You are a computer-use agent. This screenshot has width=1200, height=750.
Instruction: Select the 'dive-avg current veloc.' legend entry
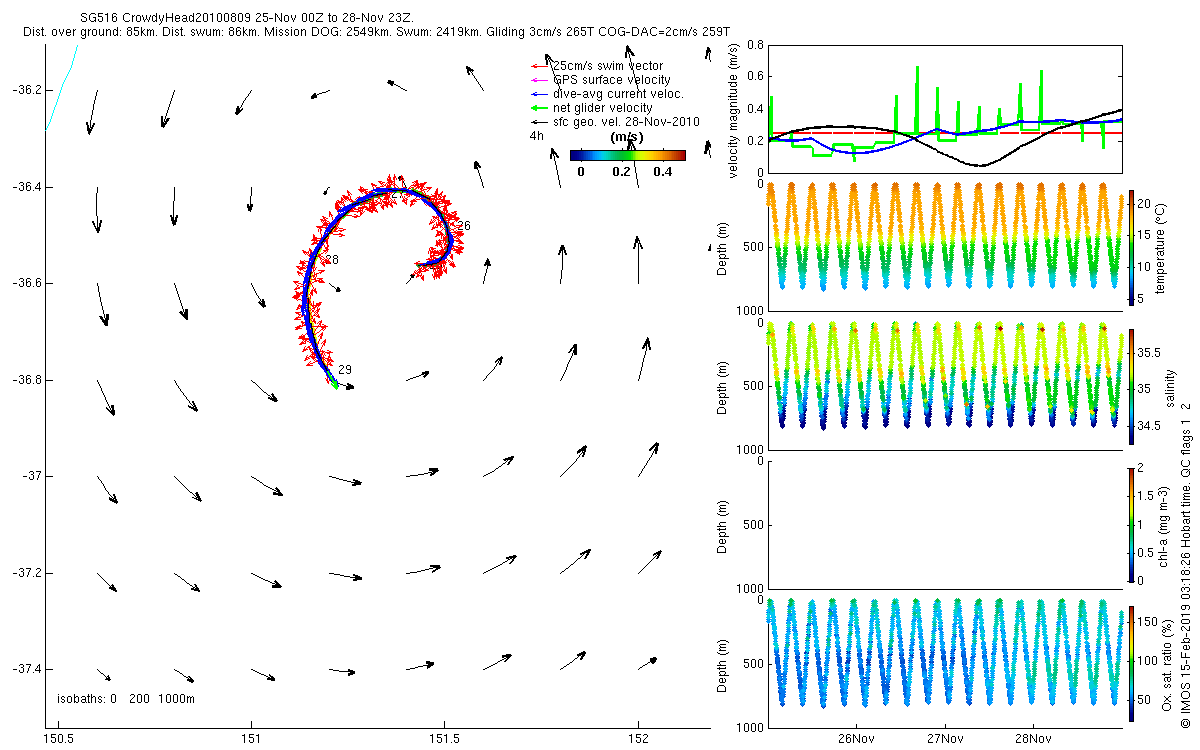pyautogui.click(x=607, y=94)
